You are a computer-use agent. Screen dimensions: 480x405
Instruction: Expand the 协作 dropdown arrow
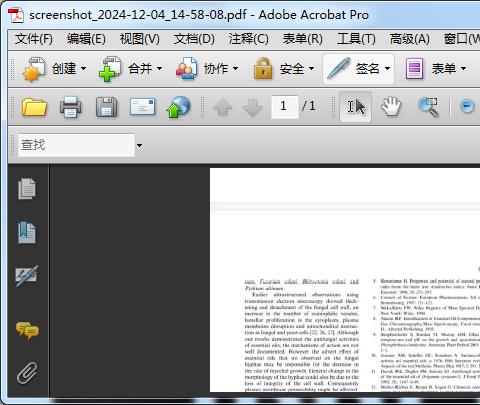pyautogui.click(x=235, y=69)
